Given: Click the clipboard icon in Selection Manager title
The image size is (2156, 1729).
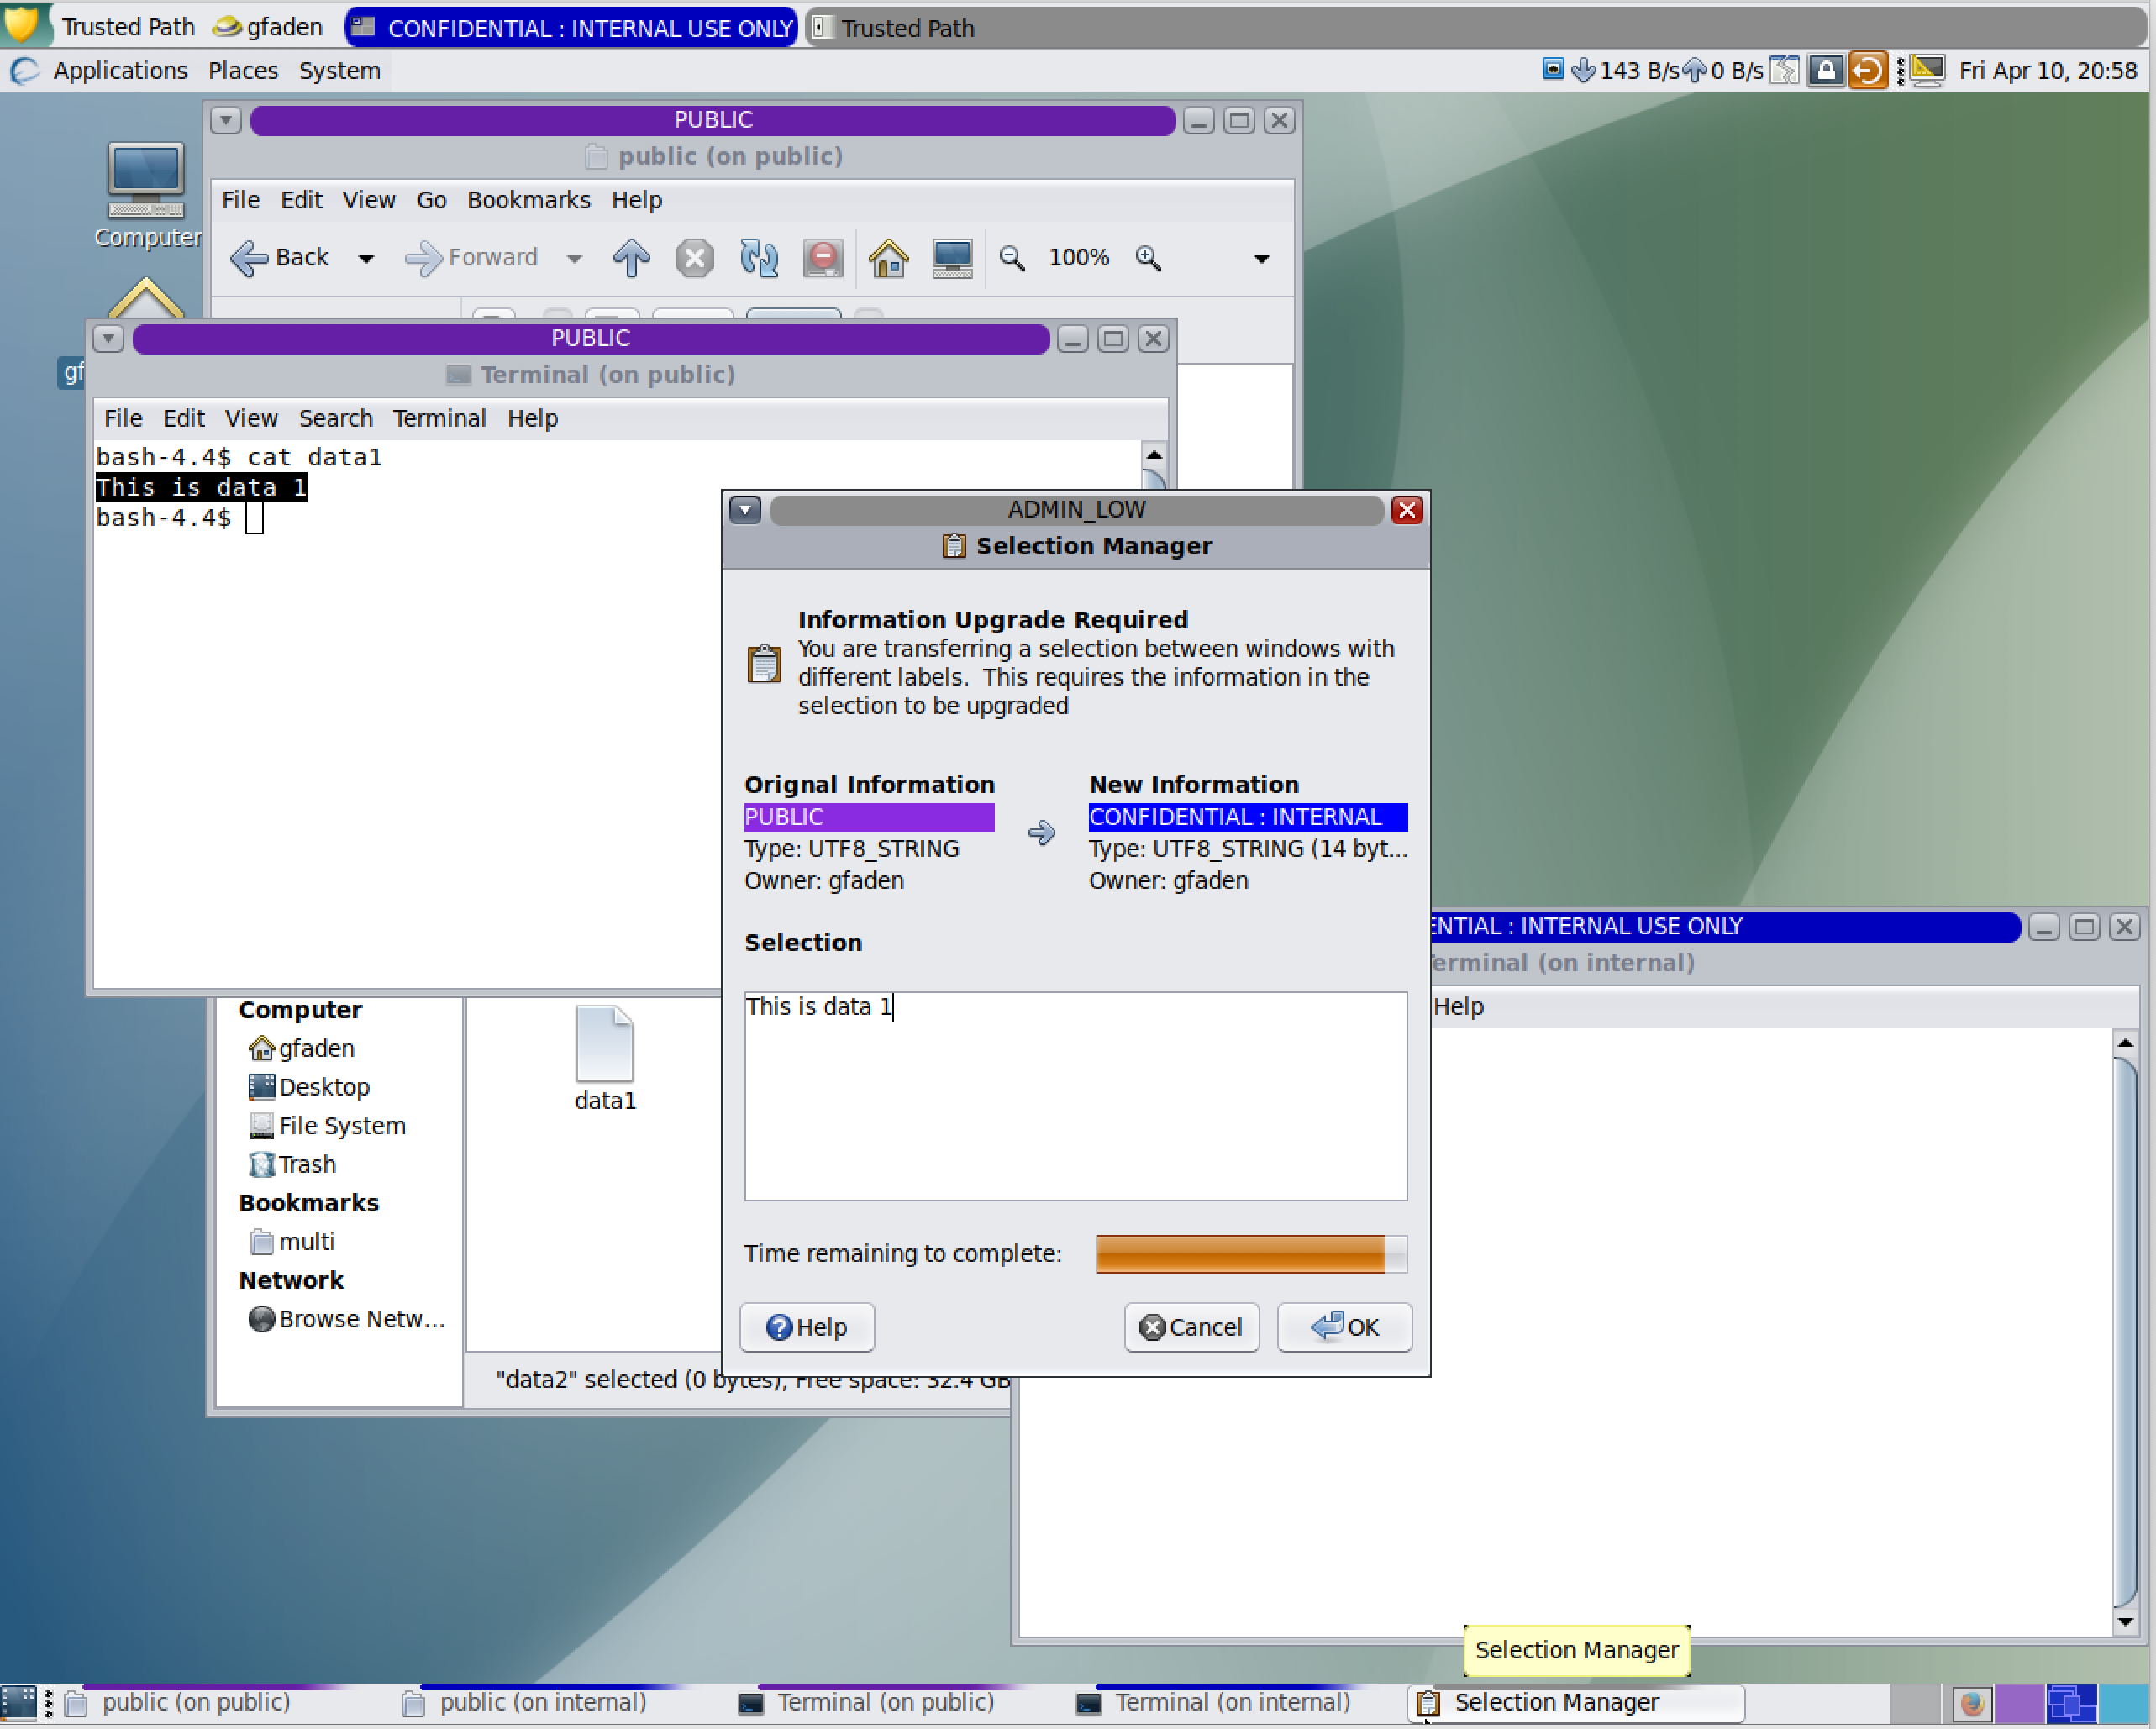Looking at the screenshot, I should [954, 546].
